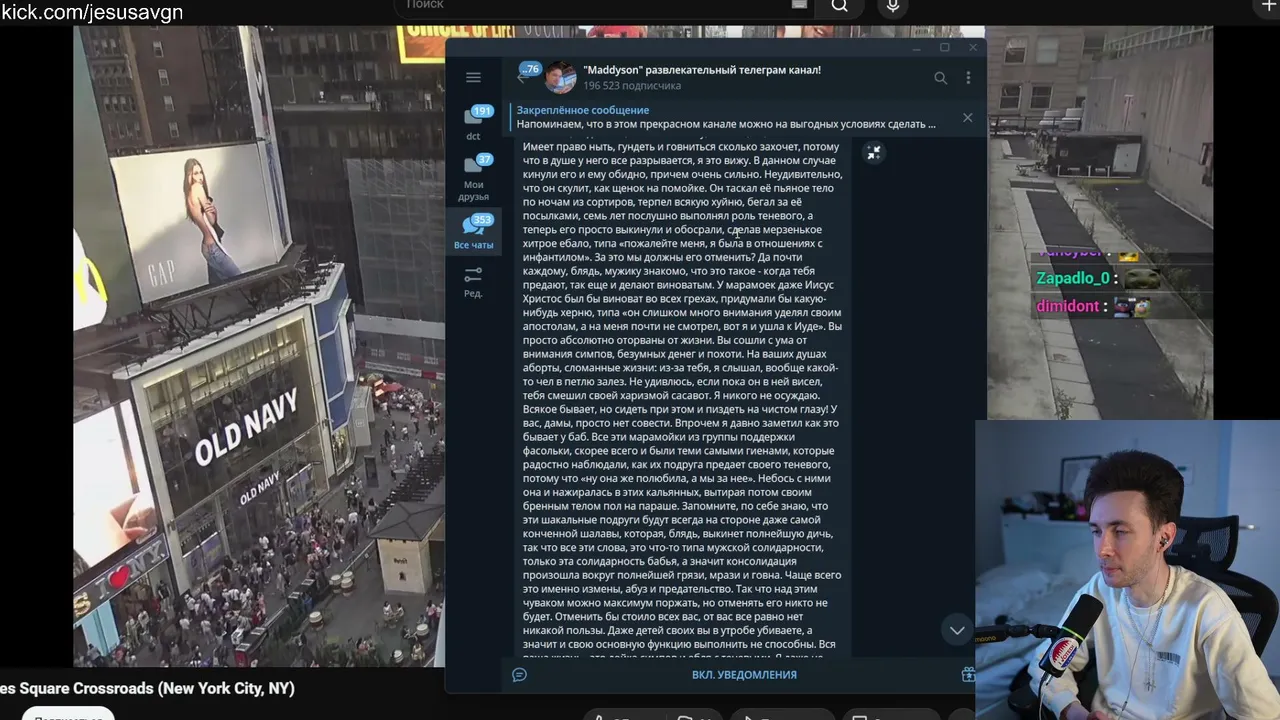Screen dimensions: 1280x720
Task: Click 'ВКЛ. УВЕДОМЛЕНИЯ' to unmute channel
Action: (x=744, y=675)
